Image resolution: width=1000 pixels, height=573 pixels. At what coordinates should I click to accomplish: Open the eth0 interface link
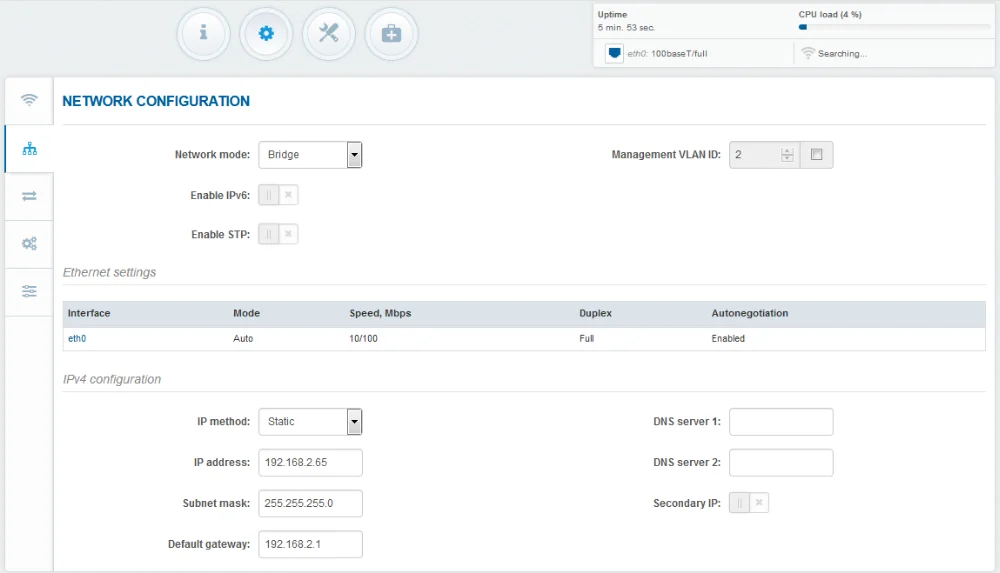pos(77,339)
